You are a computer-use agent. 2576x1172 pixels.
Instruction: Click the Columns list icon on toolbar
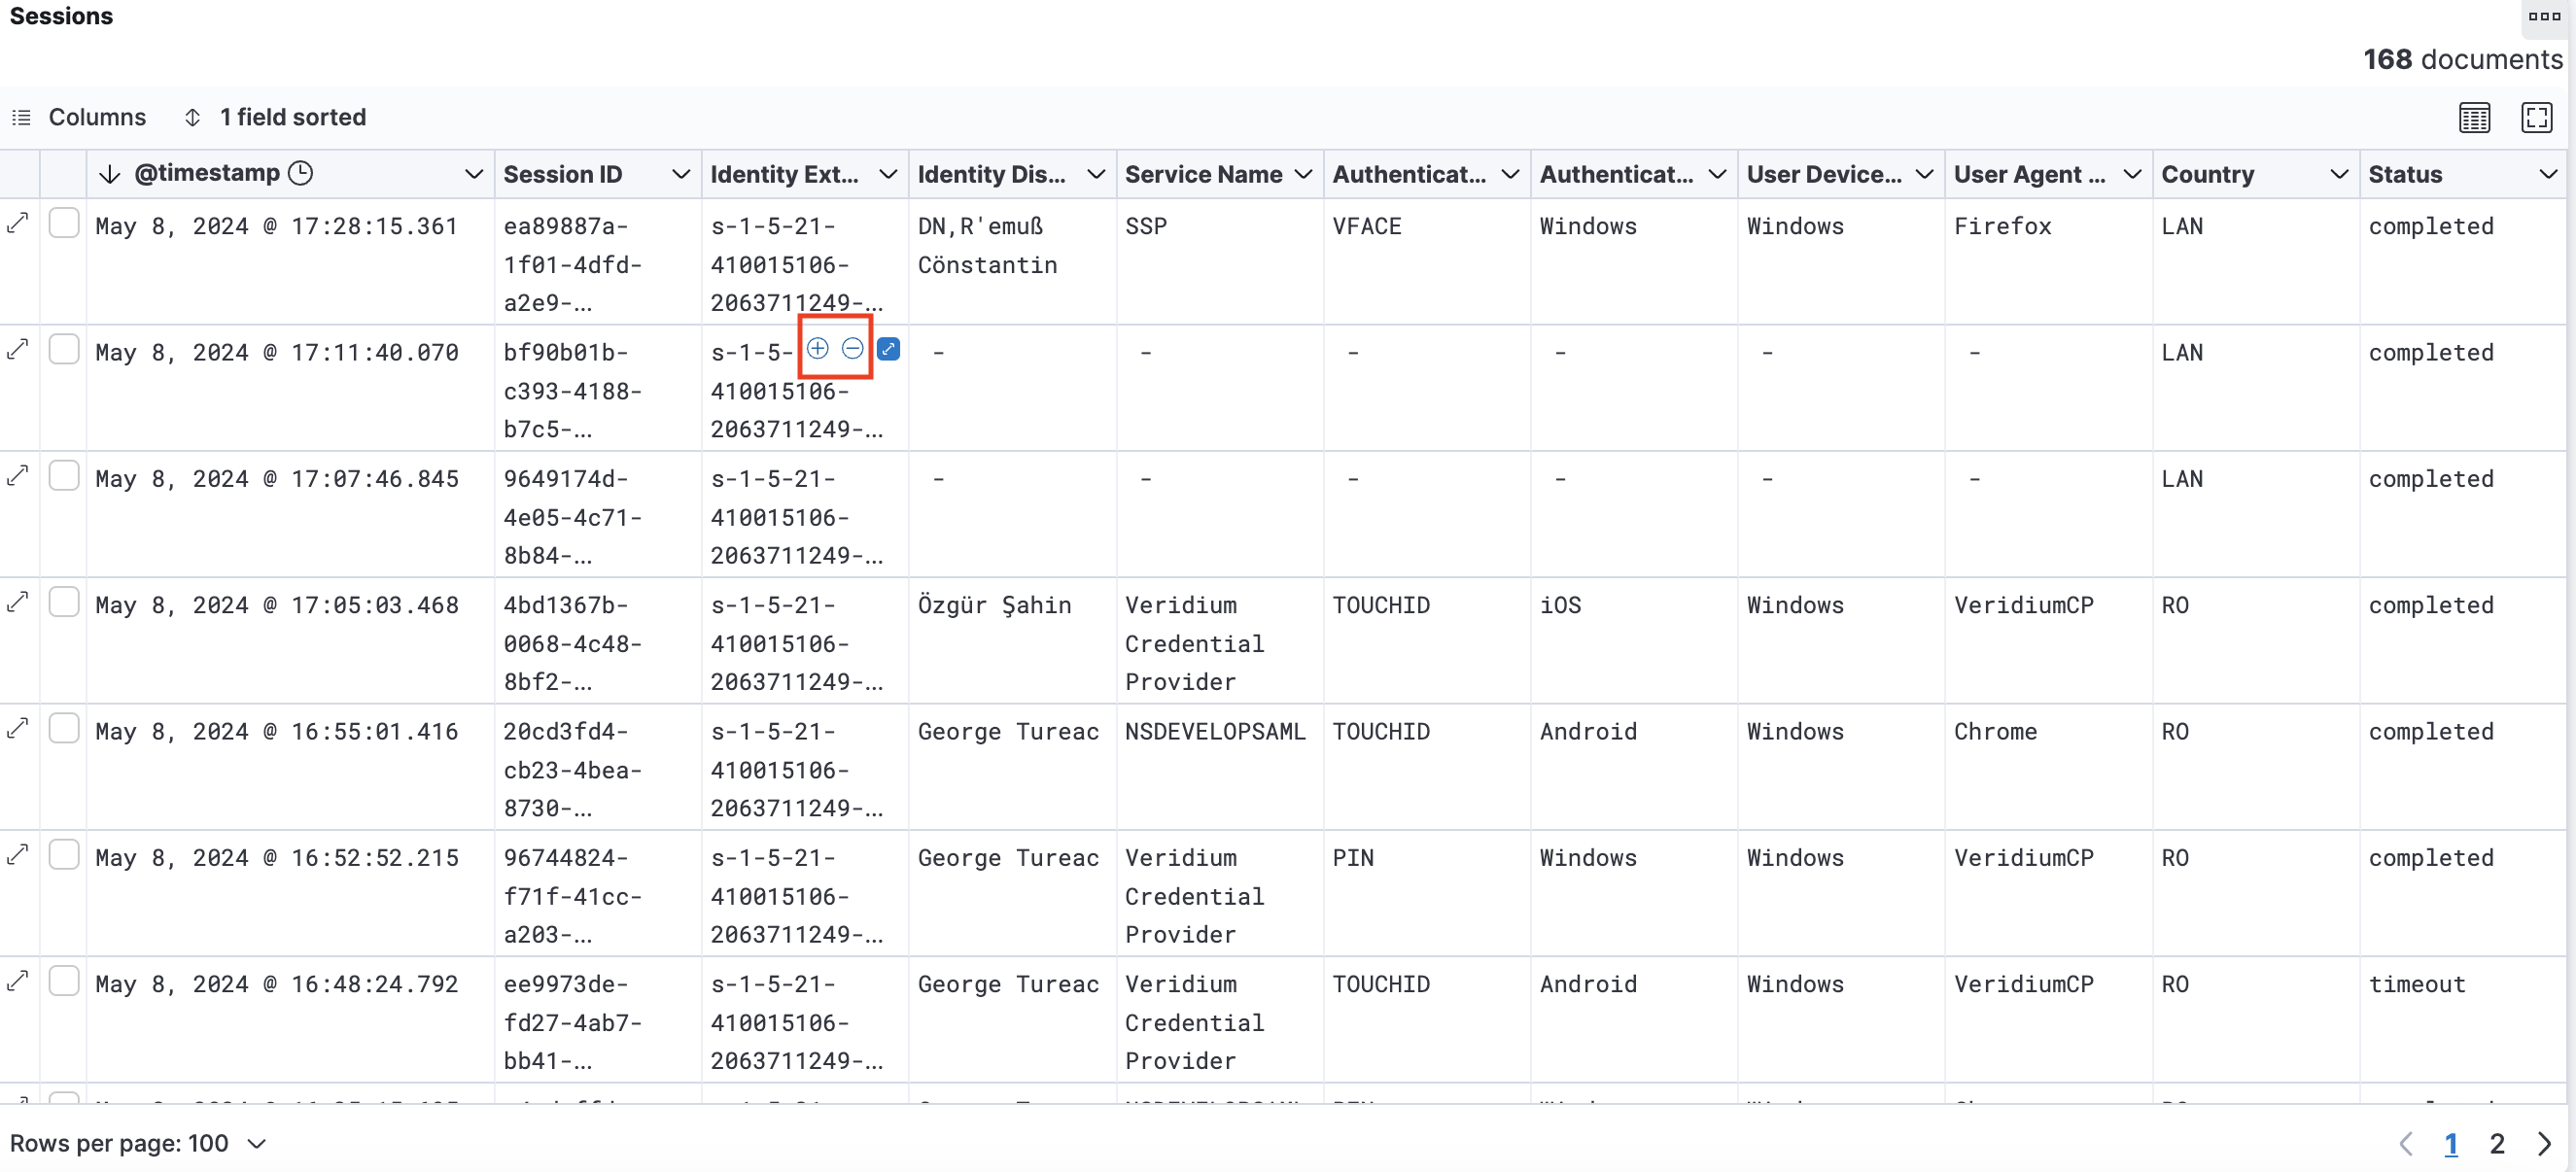(x=21, y=117)
